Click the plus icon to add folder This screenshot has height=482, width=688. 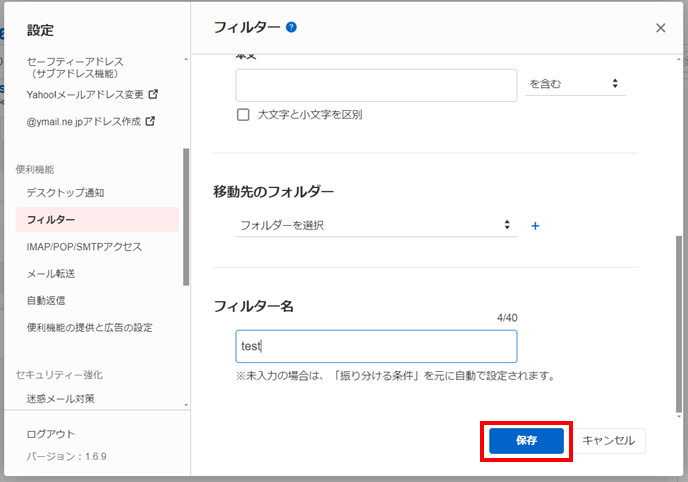(x=535, y=226)
